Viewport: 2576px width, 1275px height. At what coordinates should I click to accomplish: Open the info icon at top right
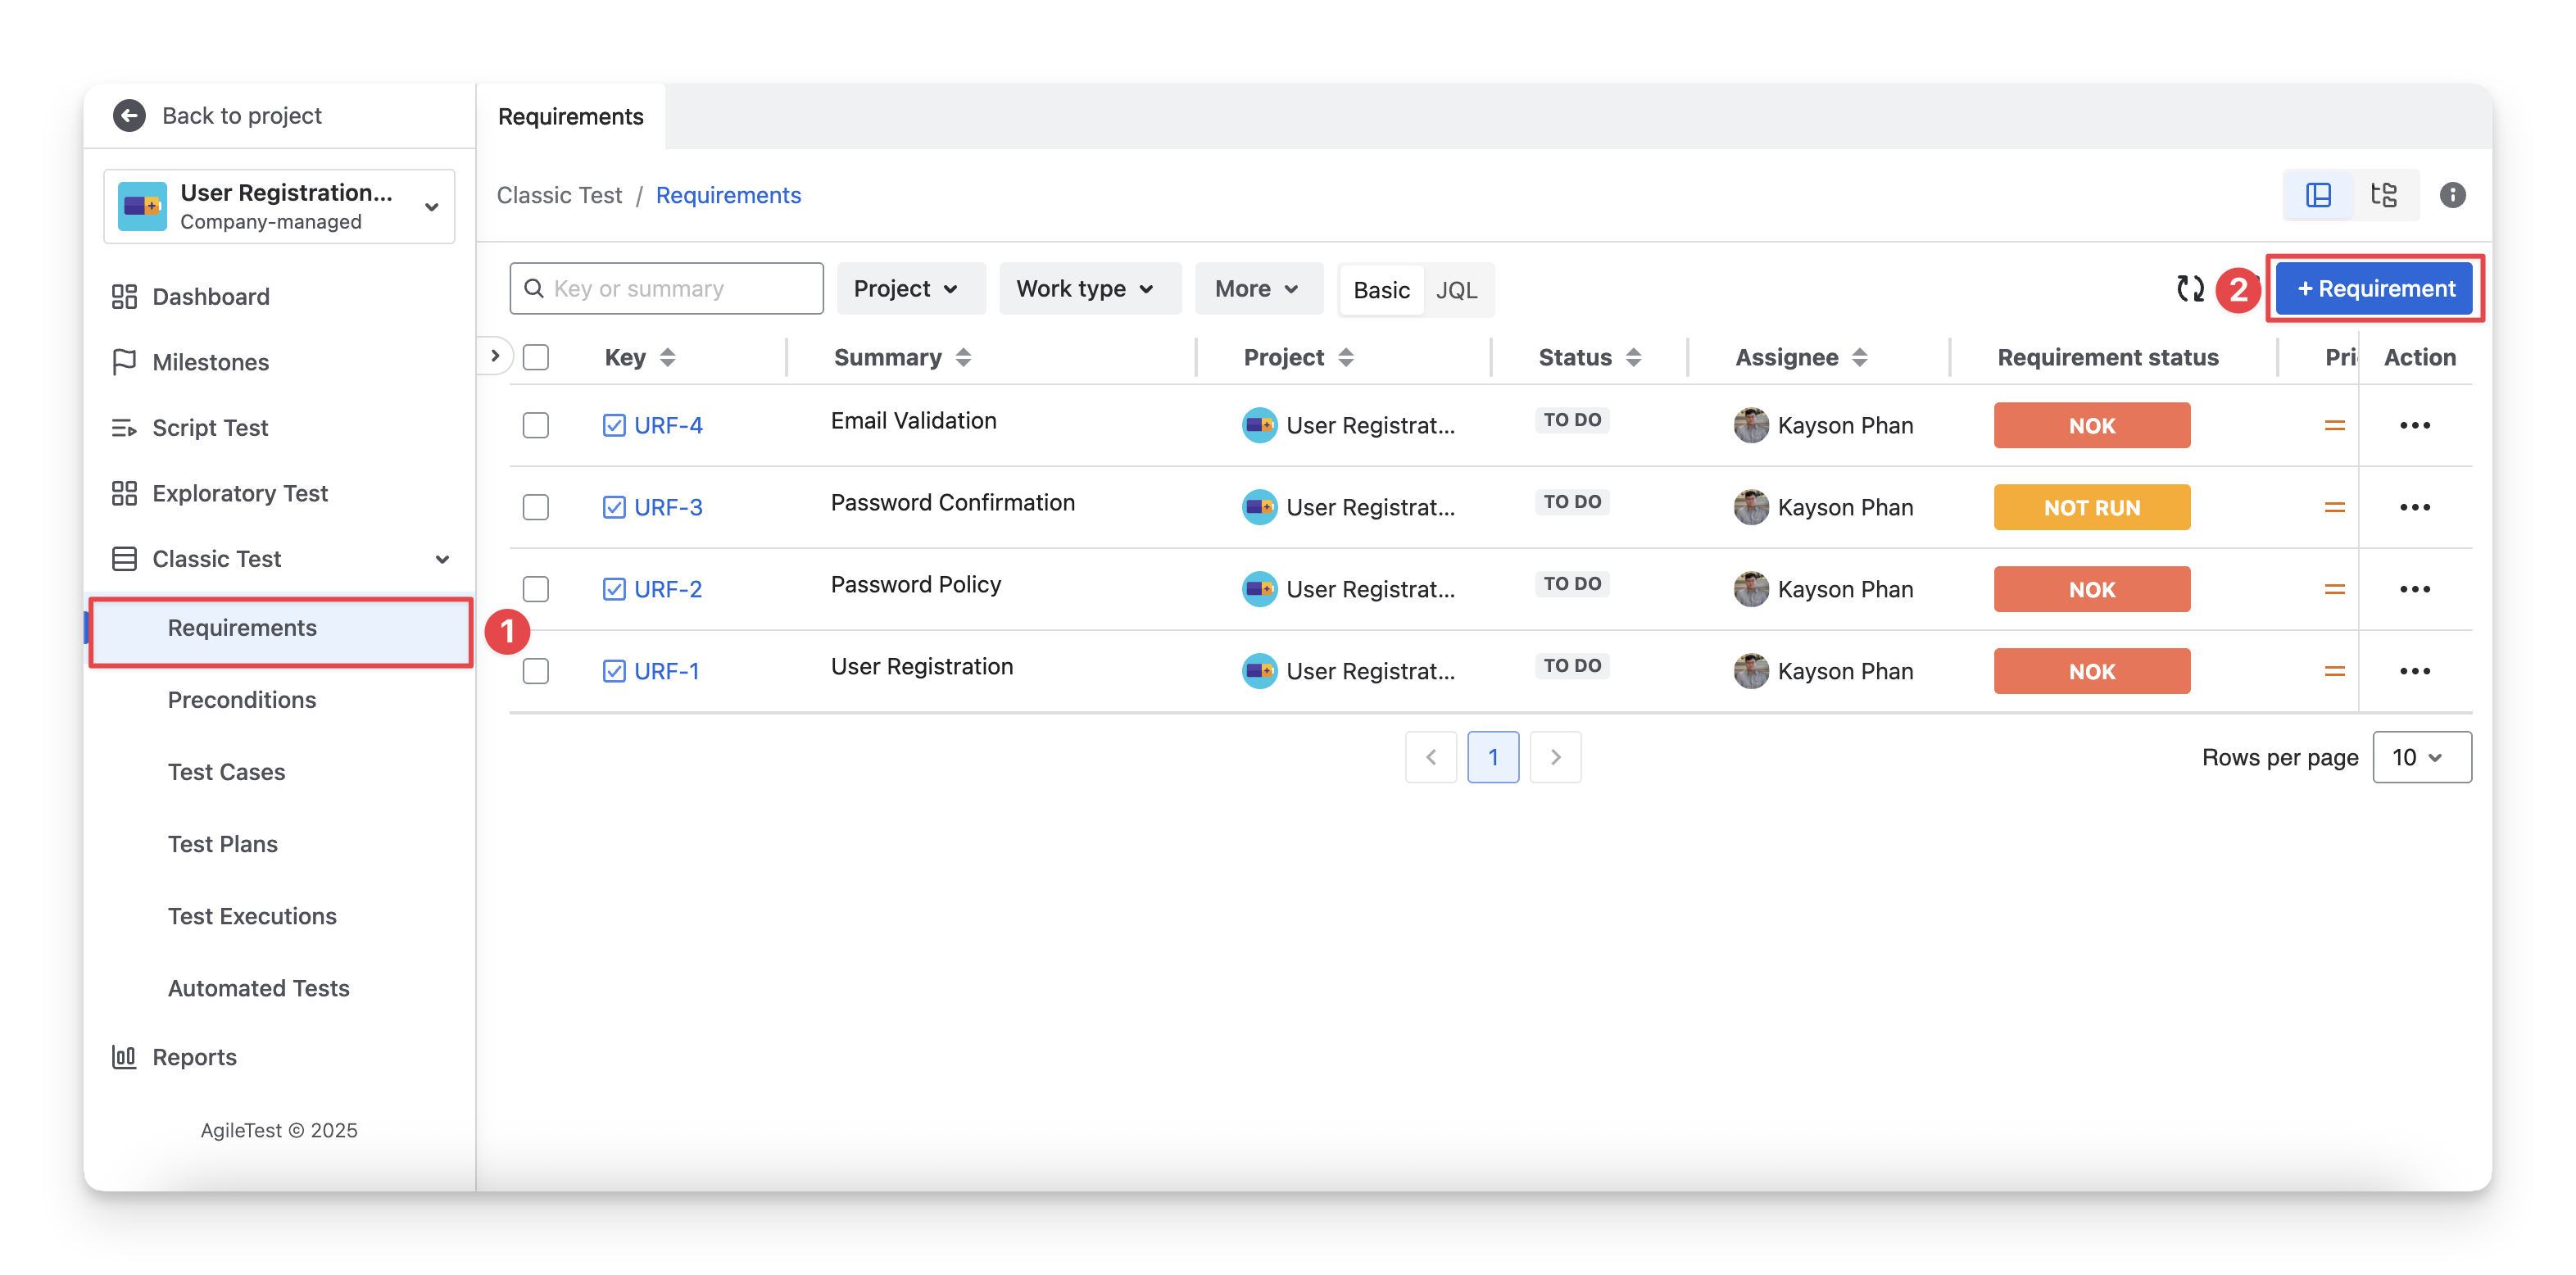tap(2452, 195)
